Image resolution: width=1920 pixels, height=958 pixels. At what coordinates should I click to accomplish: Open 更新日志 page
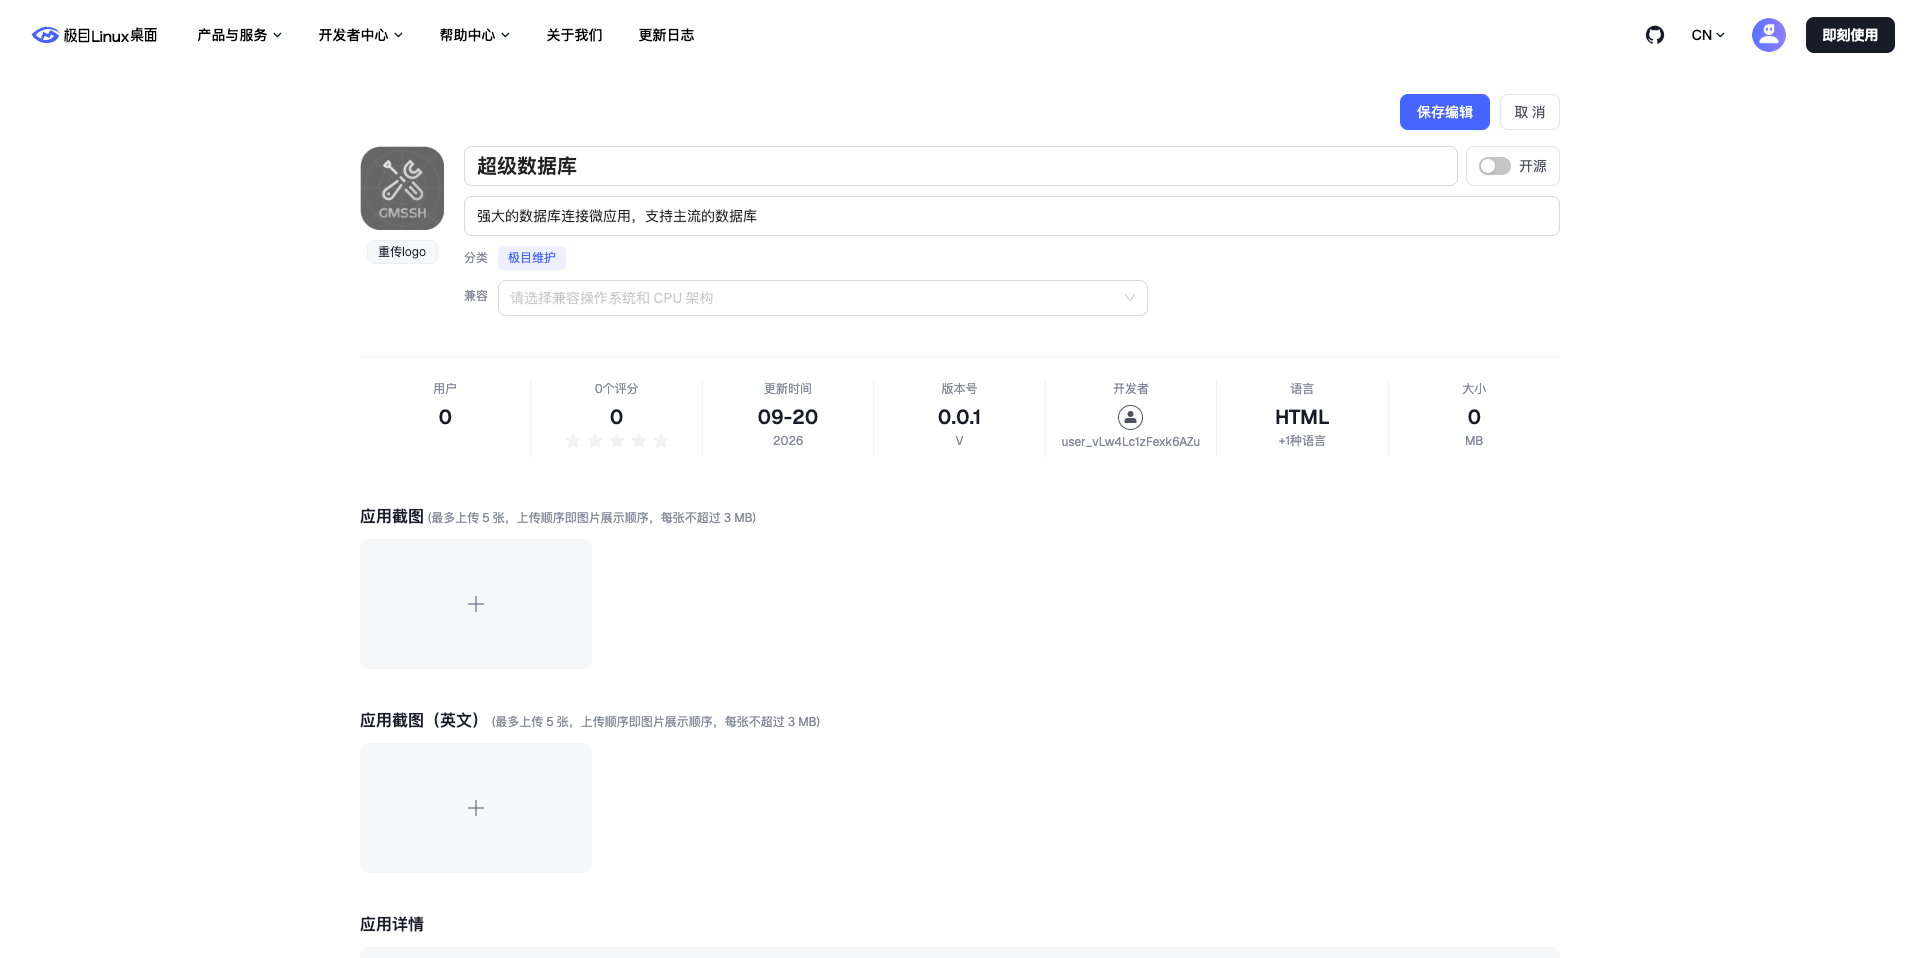(666, 35)
